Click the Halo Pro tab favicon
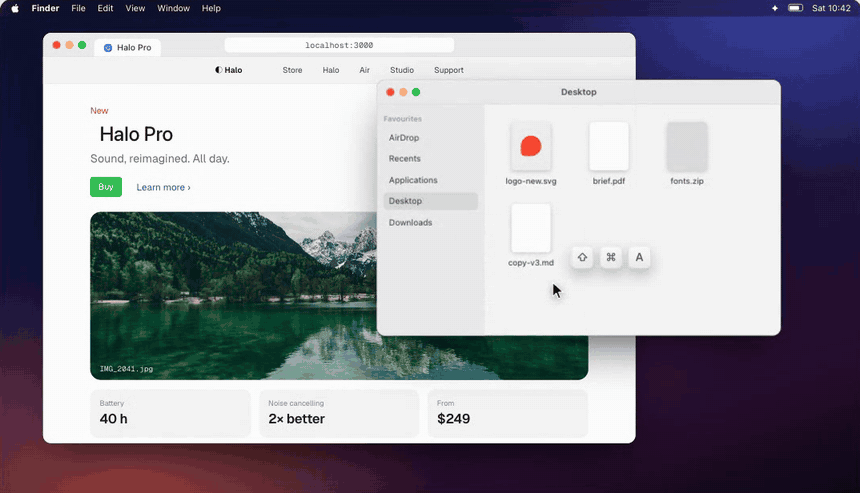The height and width of the screenshot is (493, 860). click(108, 48)
